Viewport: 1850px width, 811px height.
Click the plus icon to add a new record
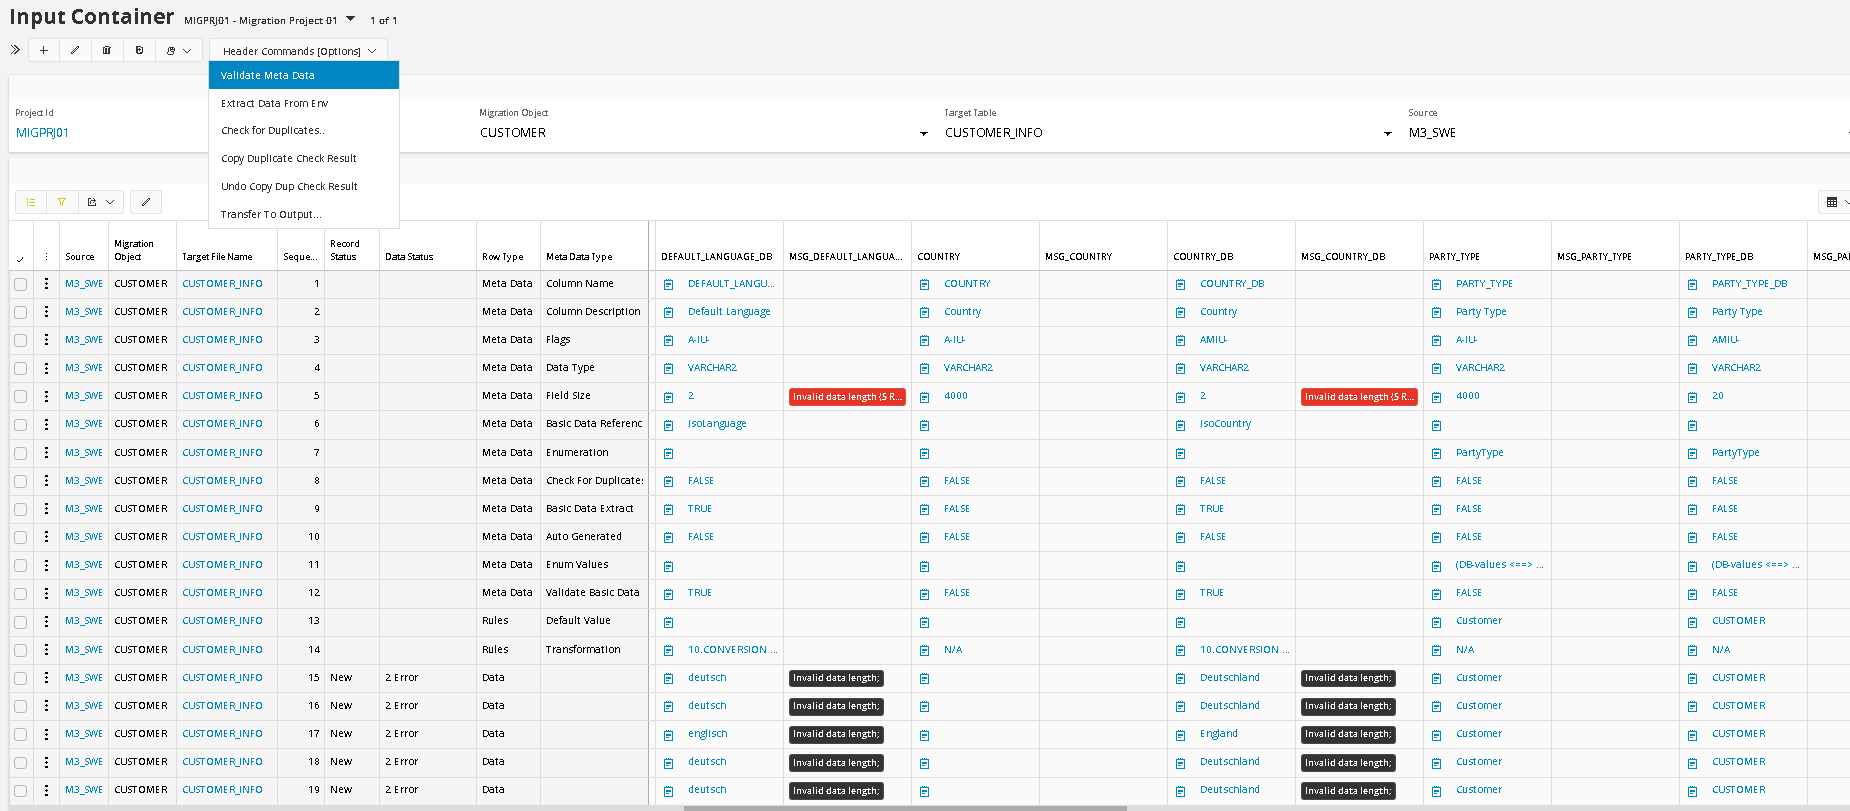(44, 50)
